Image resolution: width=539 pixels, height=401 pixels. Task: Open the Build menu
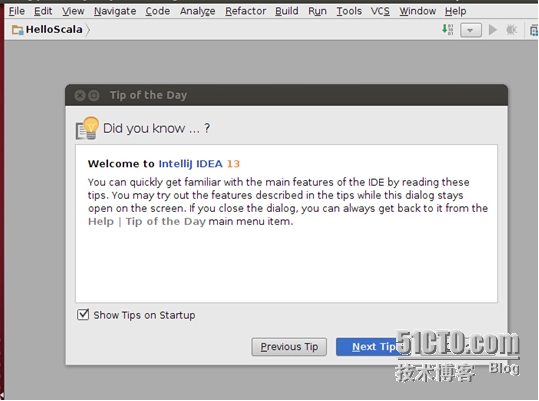287,11
